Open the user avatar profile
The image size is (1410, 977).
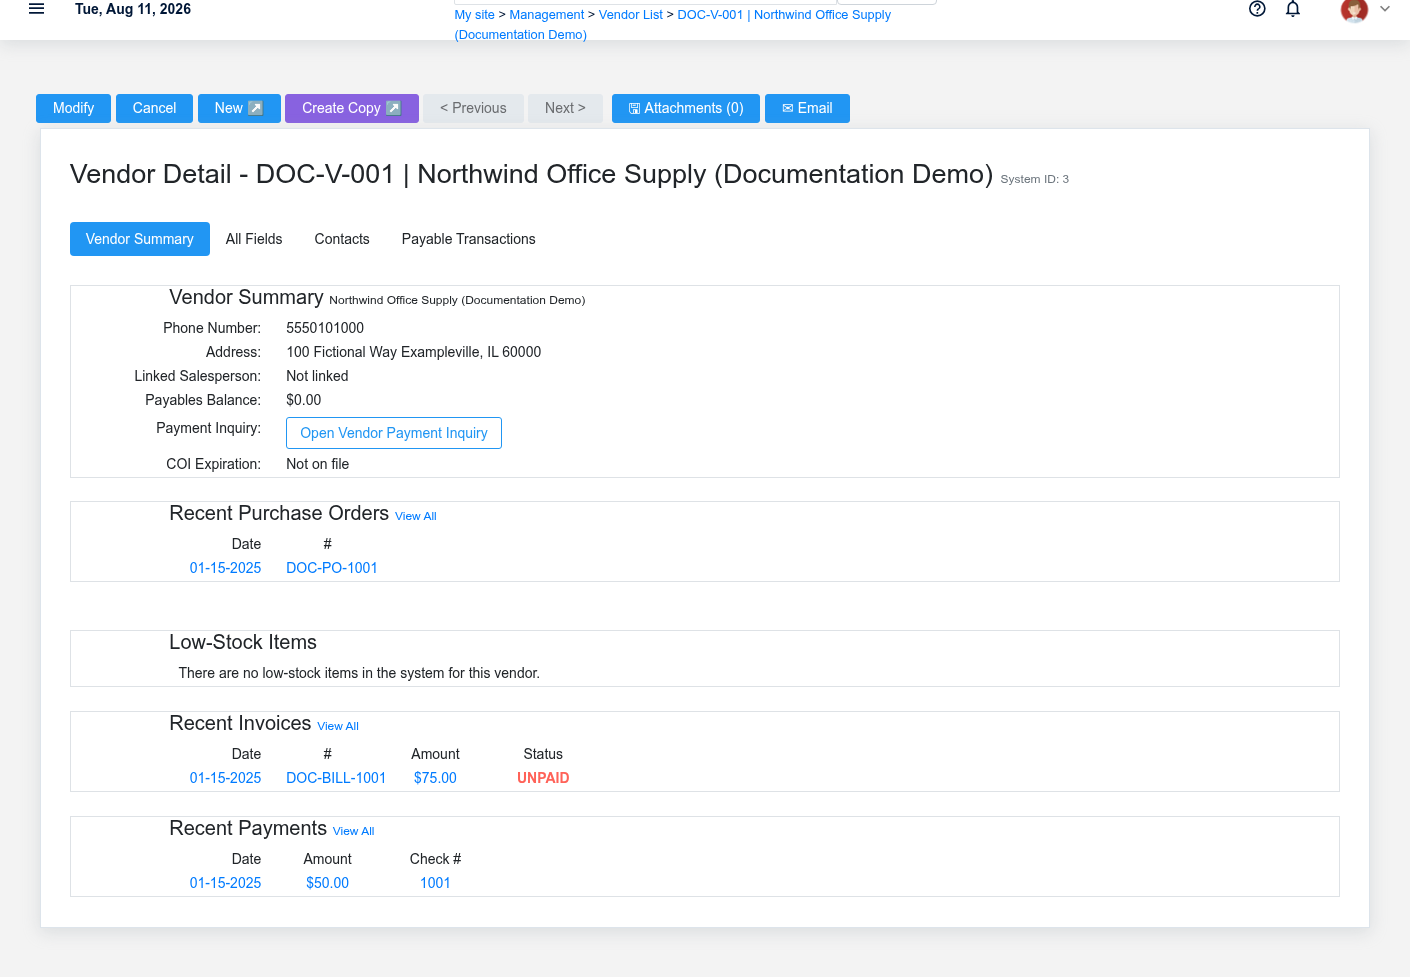(x=1354, y=10)
